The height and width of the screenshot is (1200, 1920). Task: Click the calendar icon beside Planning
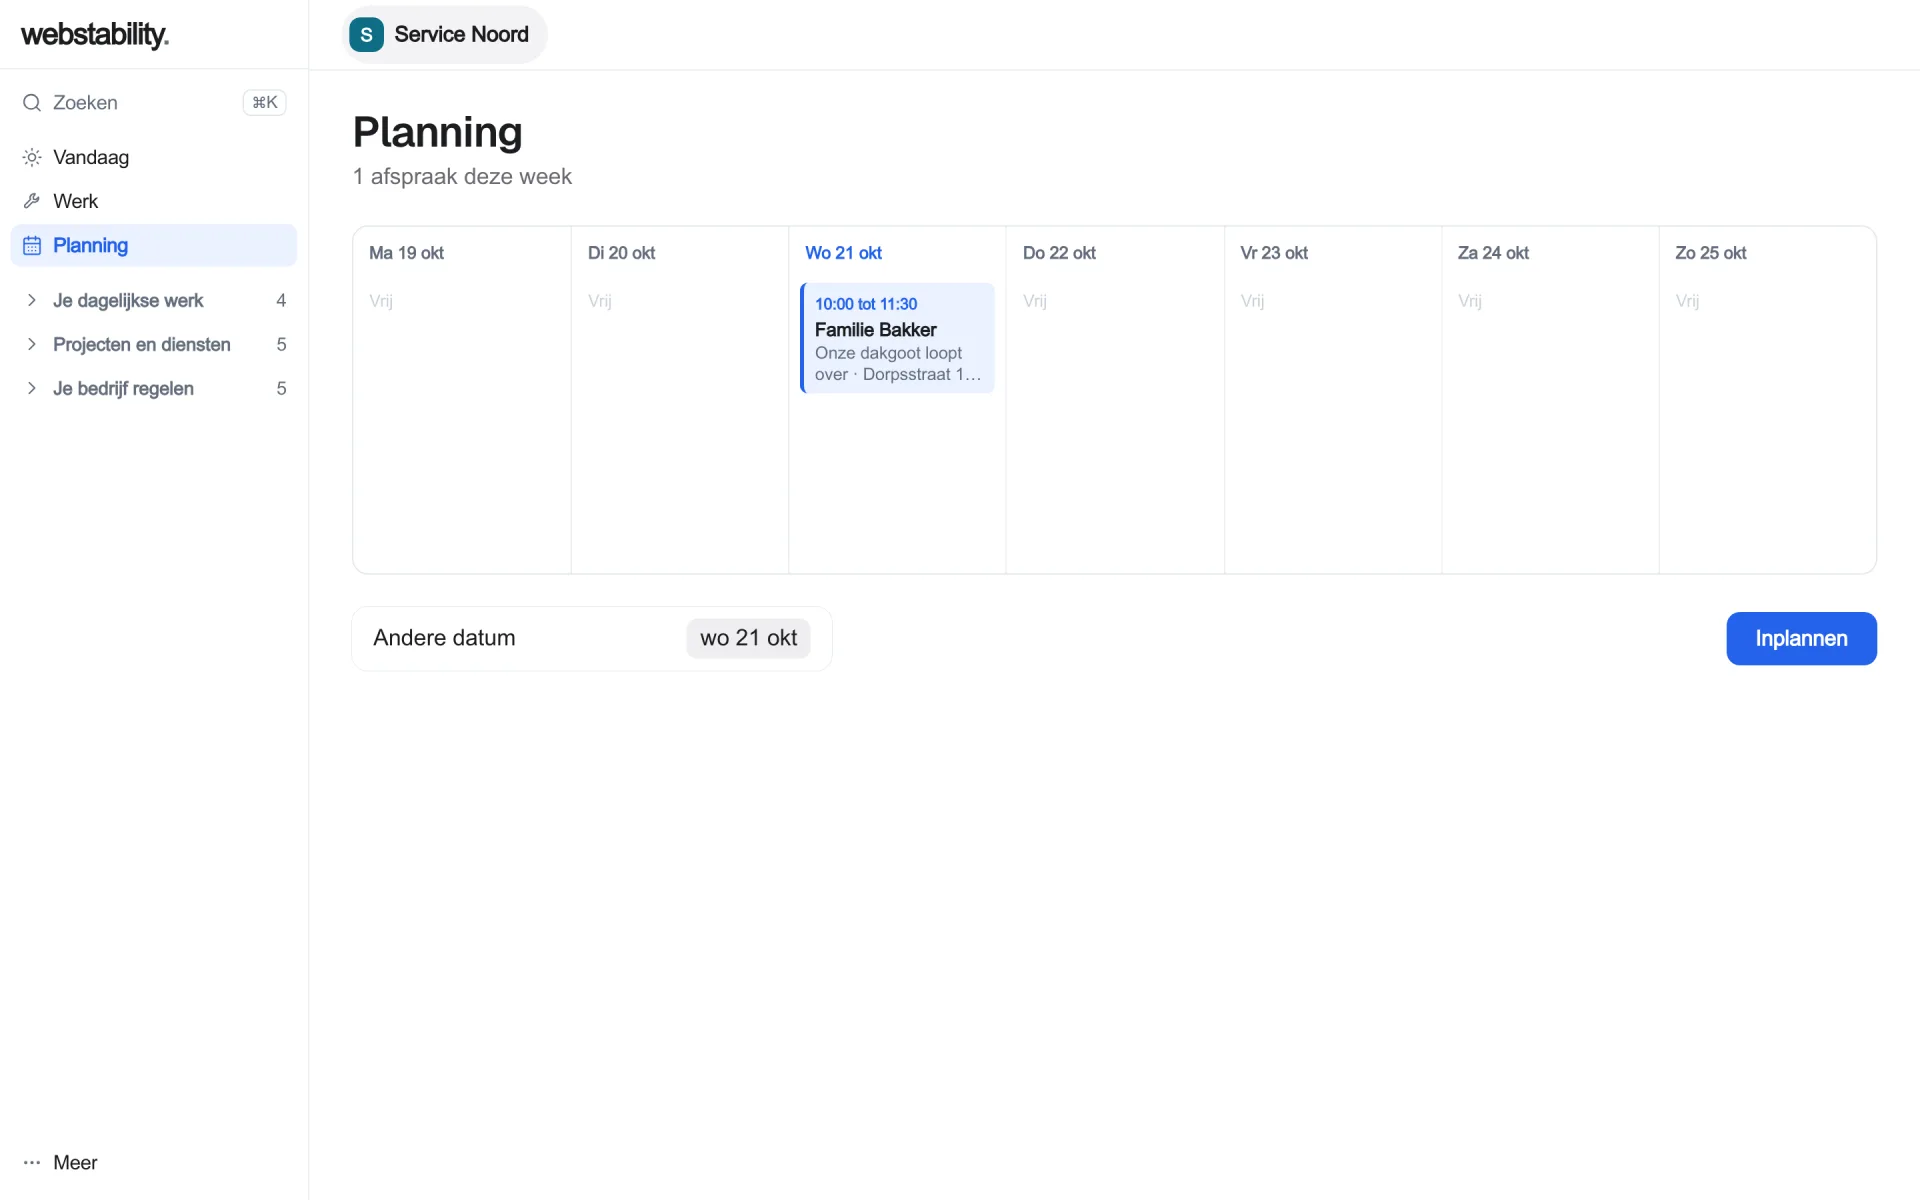(x=32, y=245)
